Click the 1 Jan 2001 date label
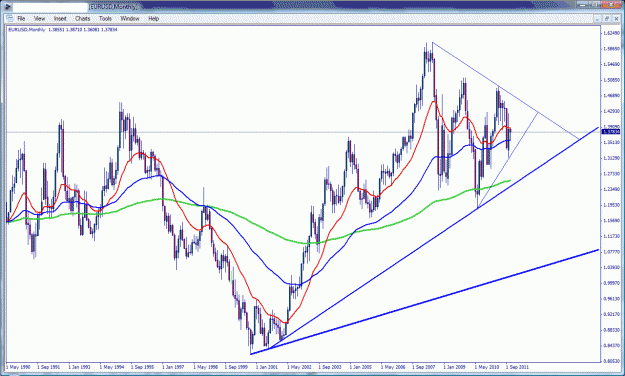This screenshot has height=376, width=625. [x=267, y=366]
